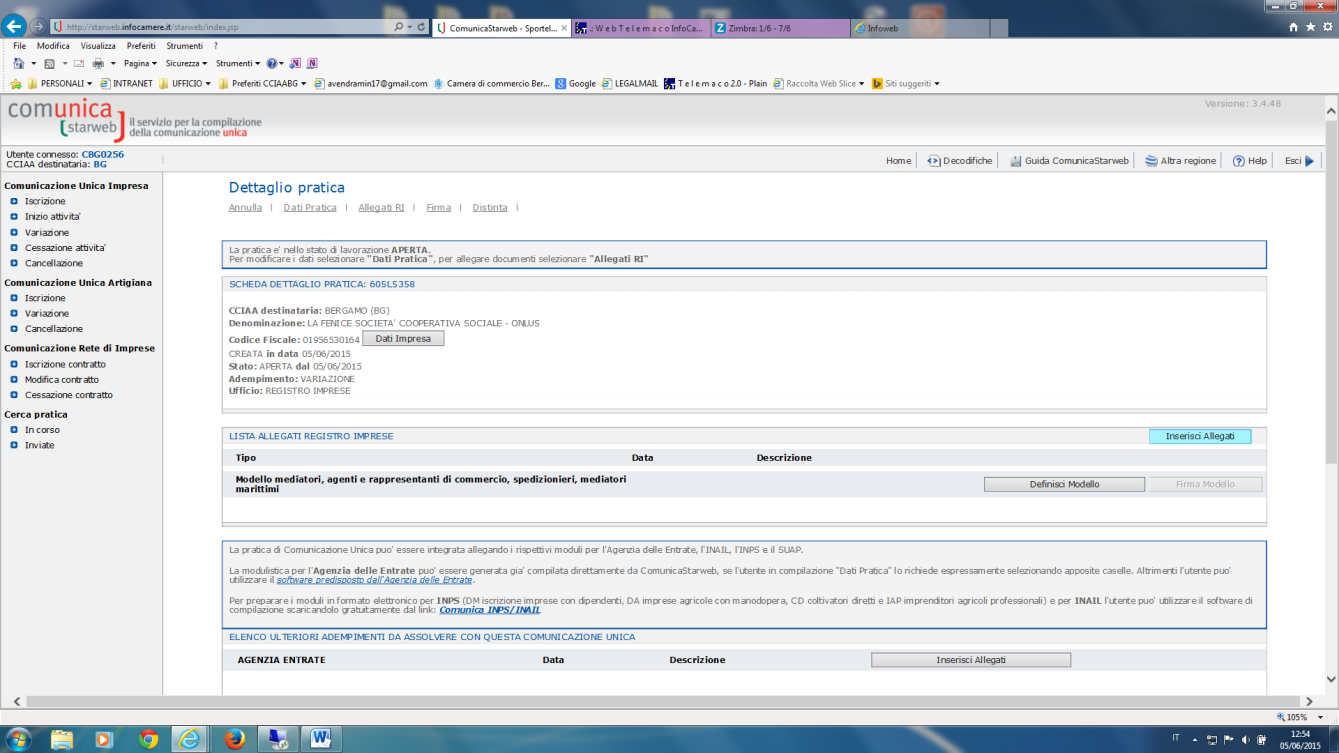Expand the PERSONALI favorites folder
The height and width of the screenshot is (753, 1339).
(x=60, y=84)
